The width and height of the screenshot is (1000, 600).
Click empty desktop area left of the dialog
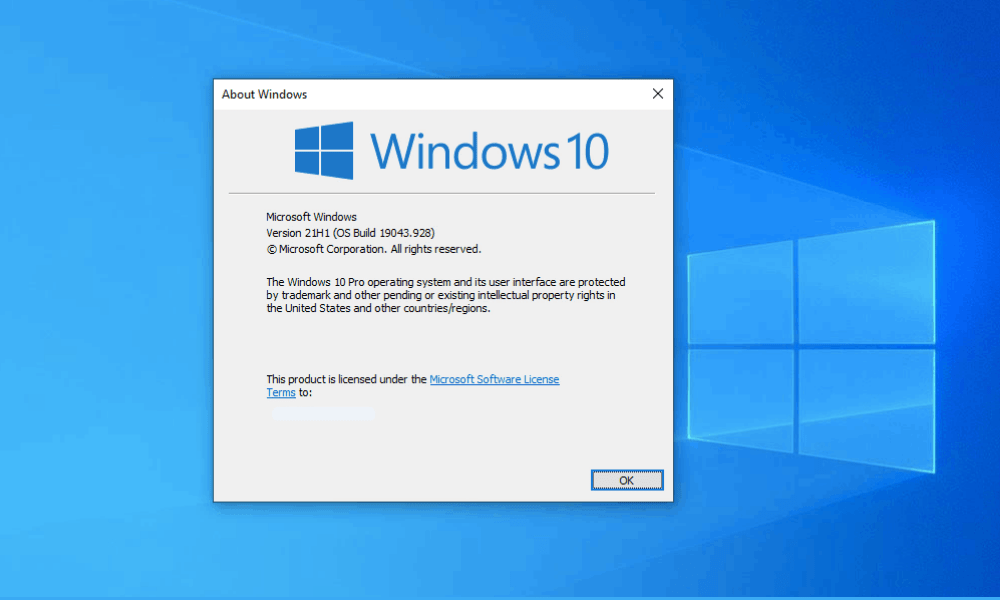tap(100, 300)
